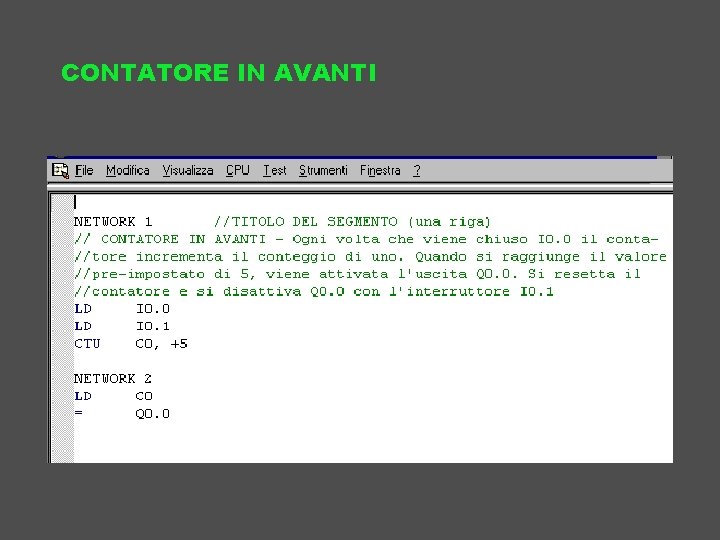Open the Strumenti menu
This screenshot has width=720, height=540.
323,171
